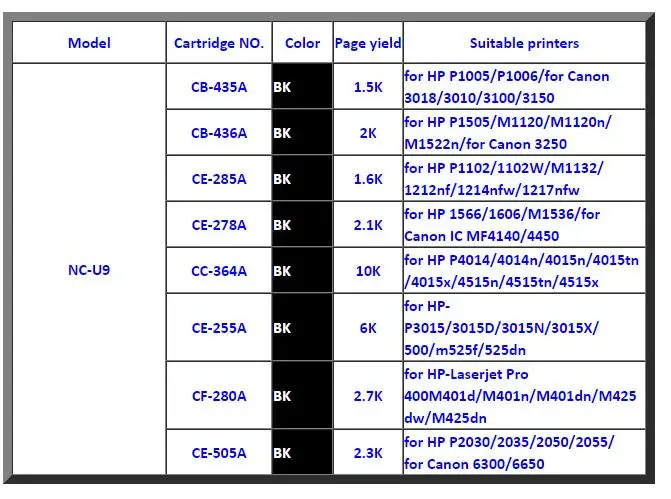Viewport: 671px width, 499px height.
Task: Select cartridge number CE-505A
Action: tap(219, 453)
